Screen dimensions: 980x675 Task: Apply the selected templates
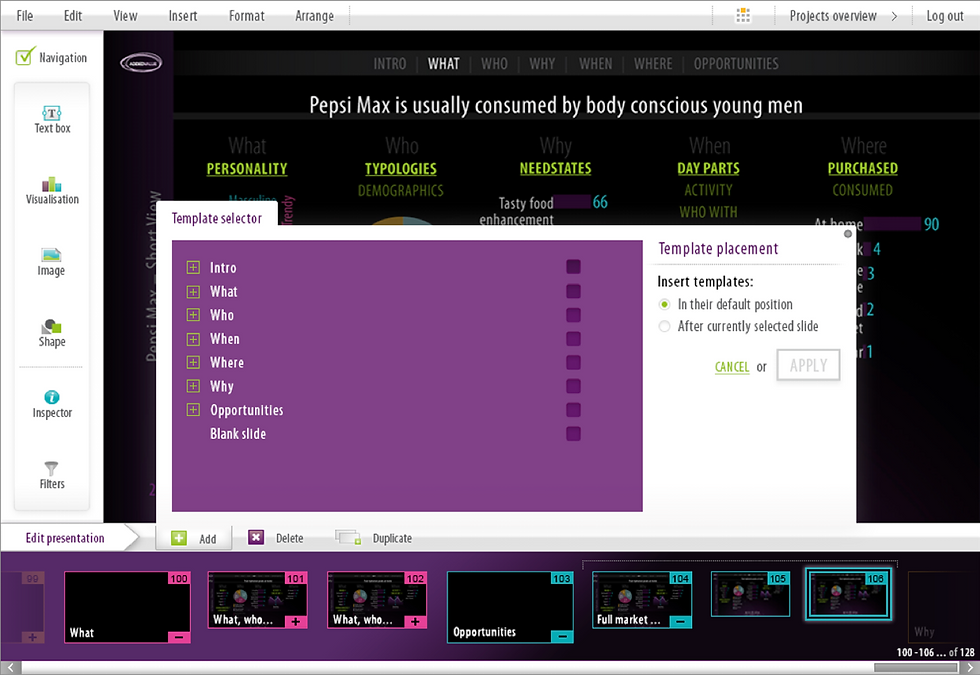point(808,365)
